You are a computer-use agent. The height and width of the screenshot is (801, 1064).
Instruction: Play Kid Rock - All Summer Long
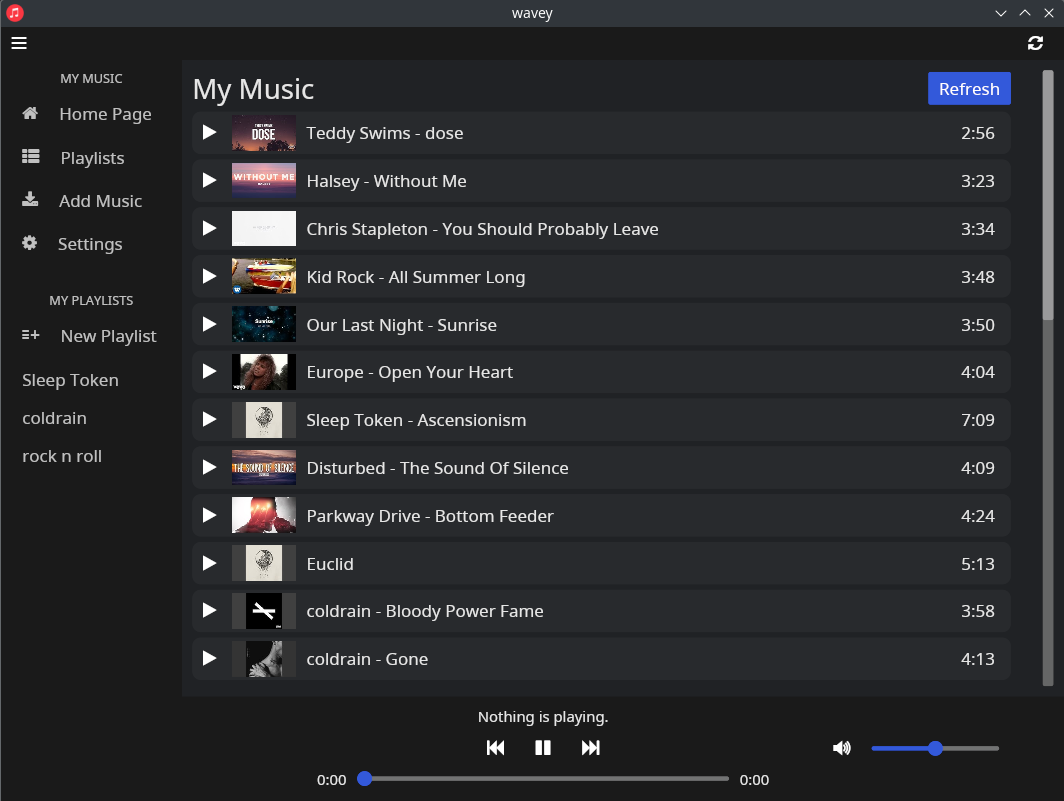(210, 276)
